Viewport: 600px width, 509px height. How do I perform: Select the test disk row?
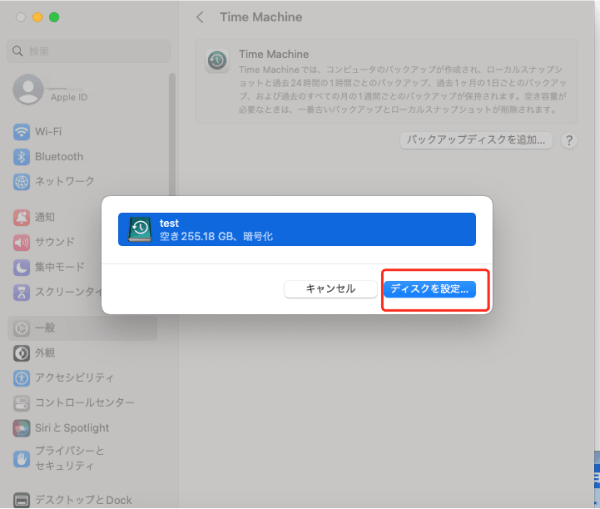(297, 229)
